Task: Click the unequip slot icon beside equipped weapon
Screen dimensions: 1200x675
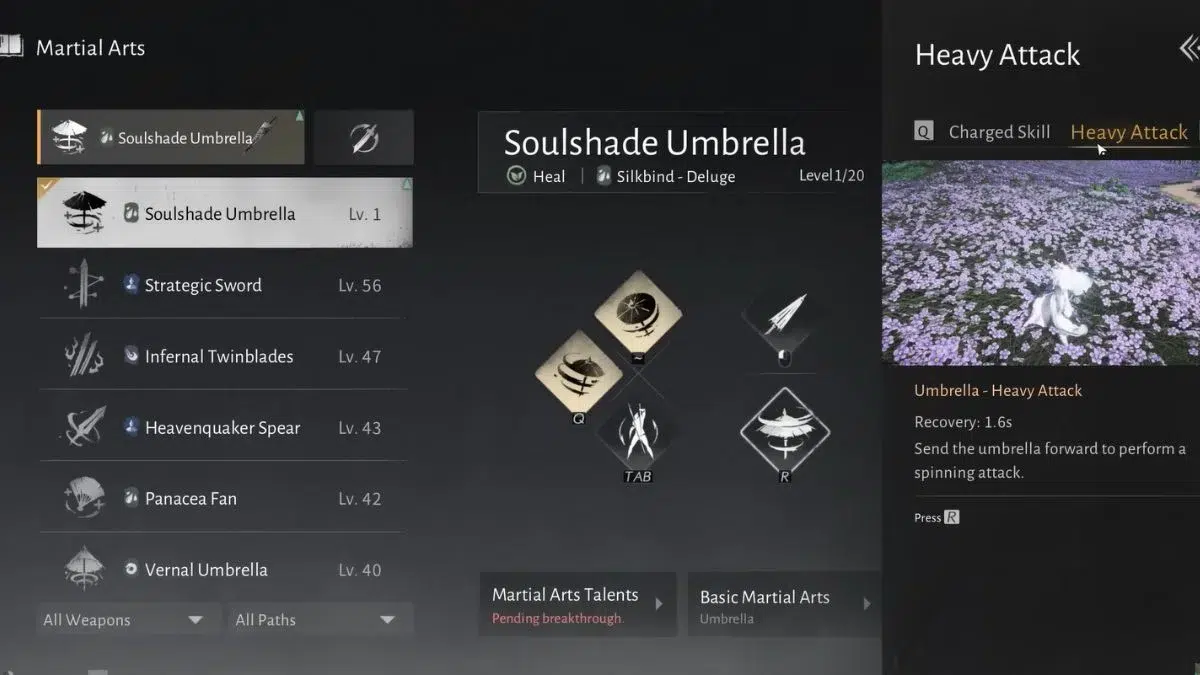Action: (x=364, y=138)
